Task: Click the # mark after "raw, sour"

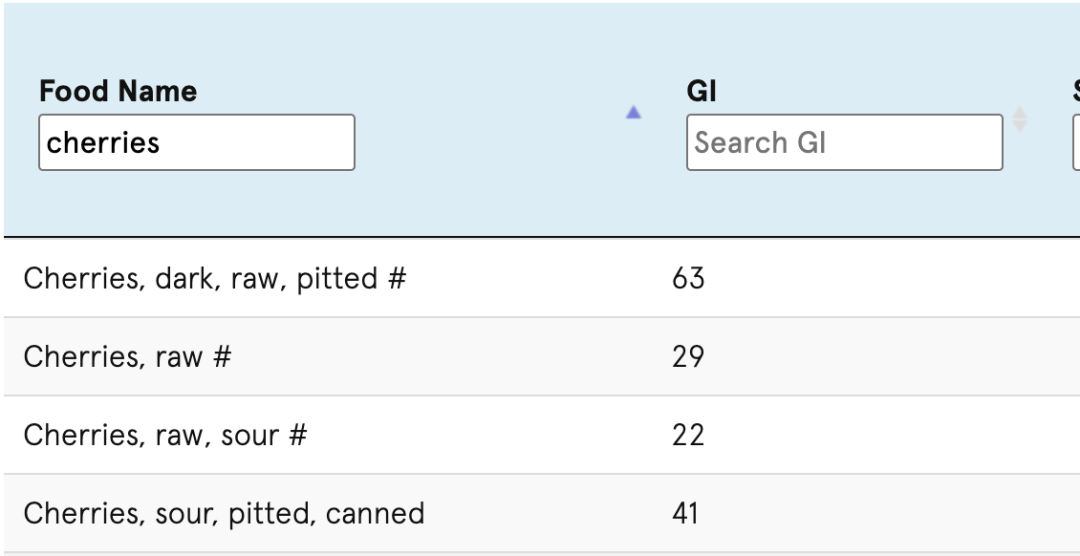Action: coord(296,434)
